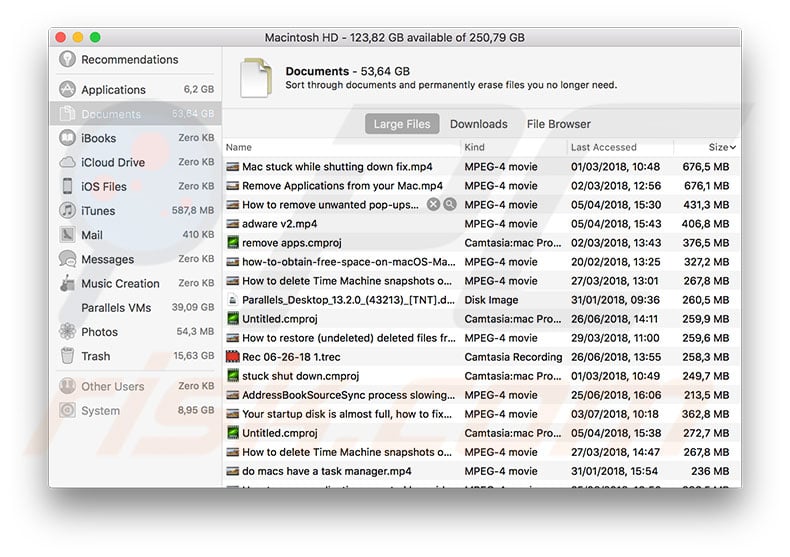Click the iBooks sidebar icon

click(67, 138)
